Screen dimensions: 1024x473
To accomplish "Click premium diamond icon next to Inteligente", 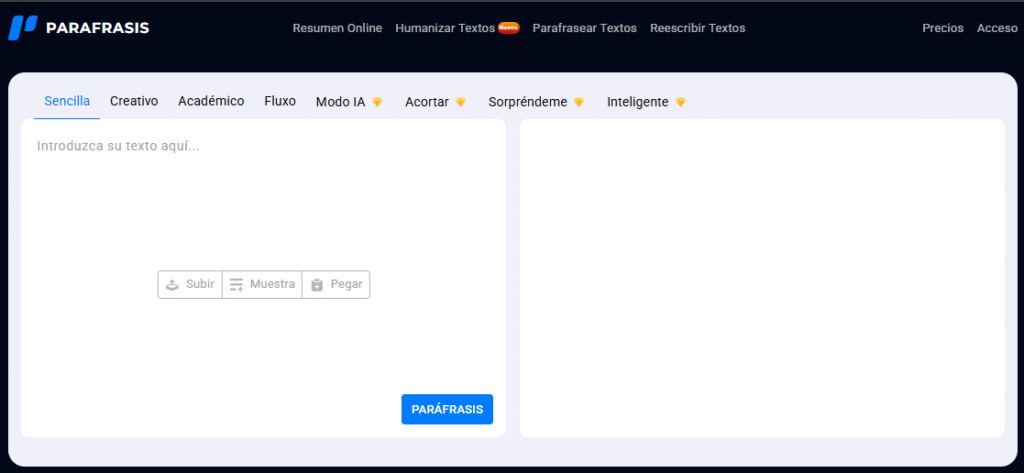I will click(x=681, y=102).
